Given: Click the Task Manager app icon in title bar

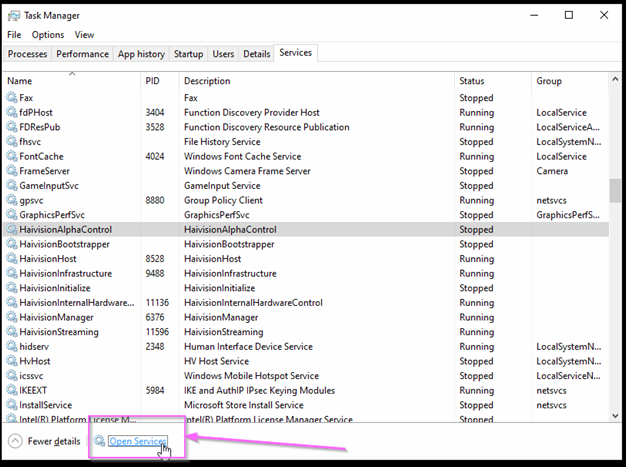Looking at the screenshot, I should click(x=14, y=15).
